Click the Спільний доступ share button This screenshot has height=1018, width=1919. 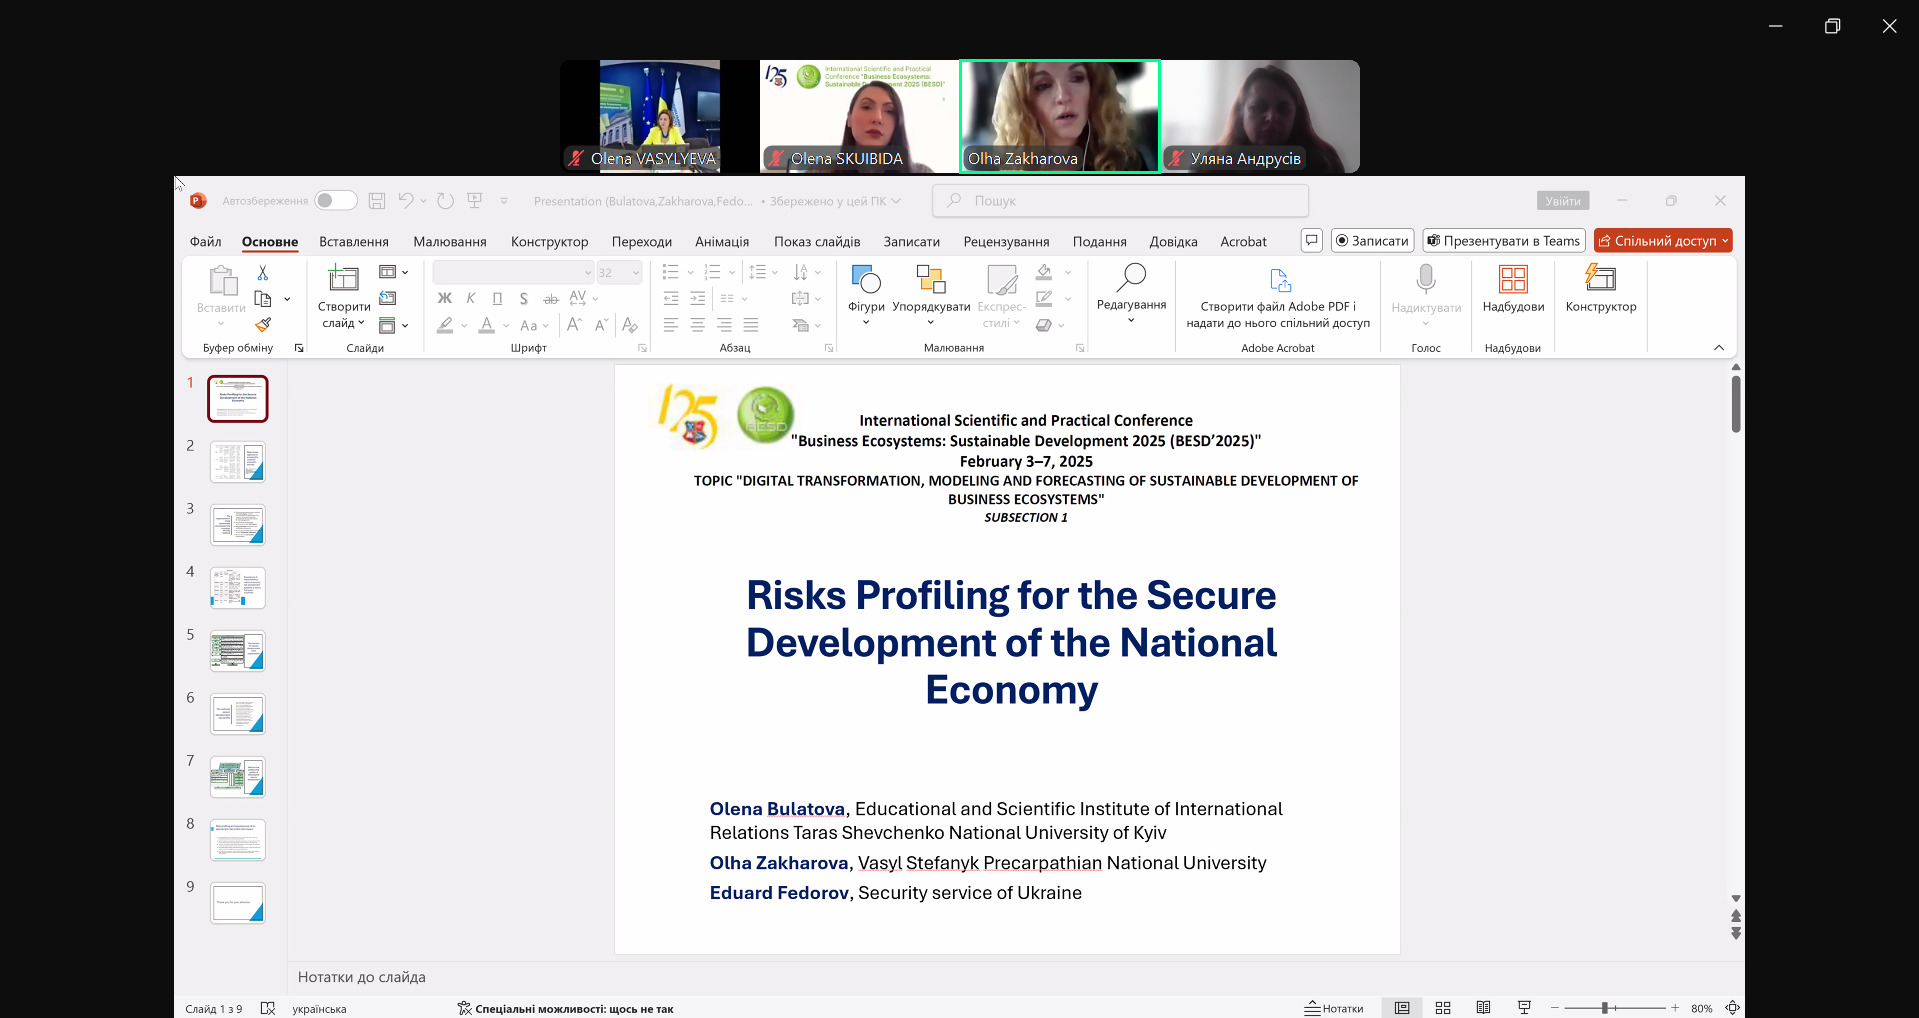tap(1662, 241)
